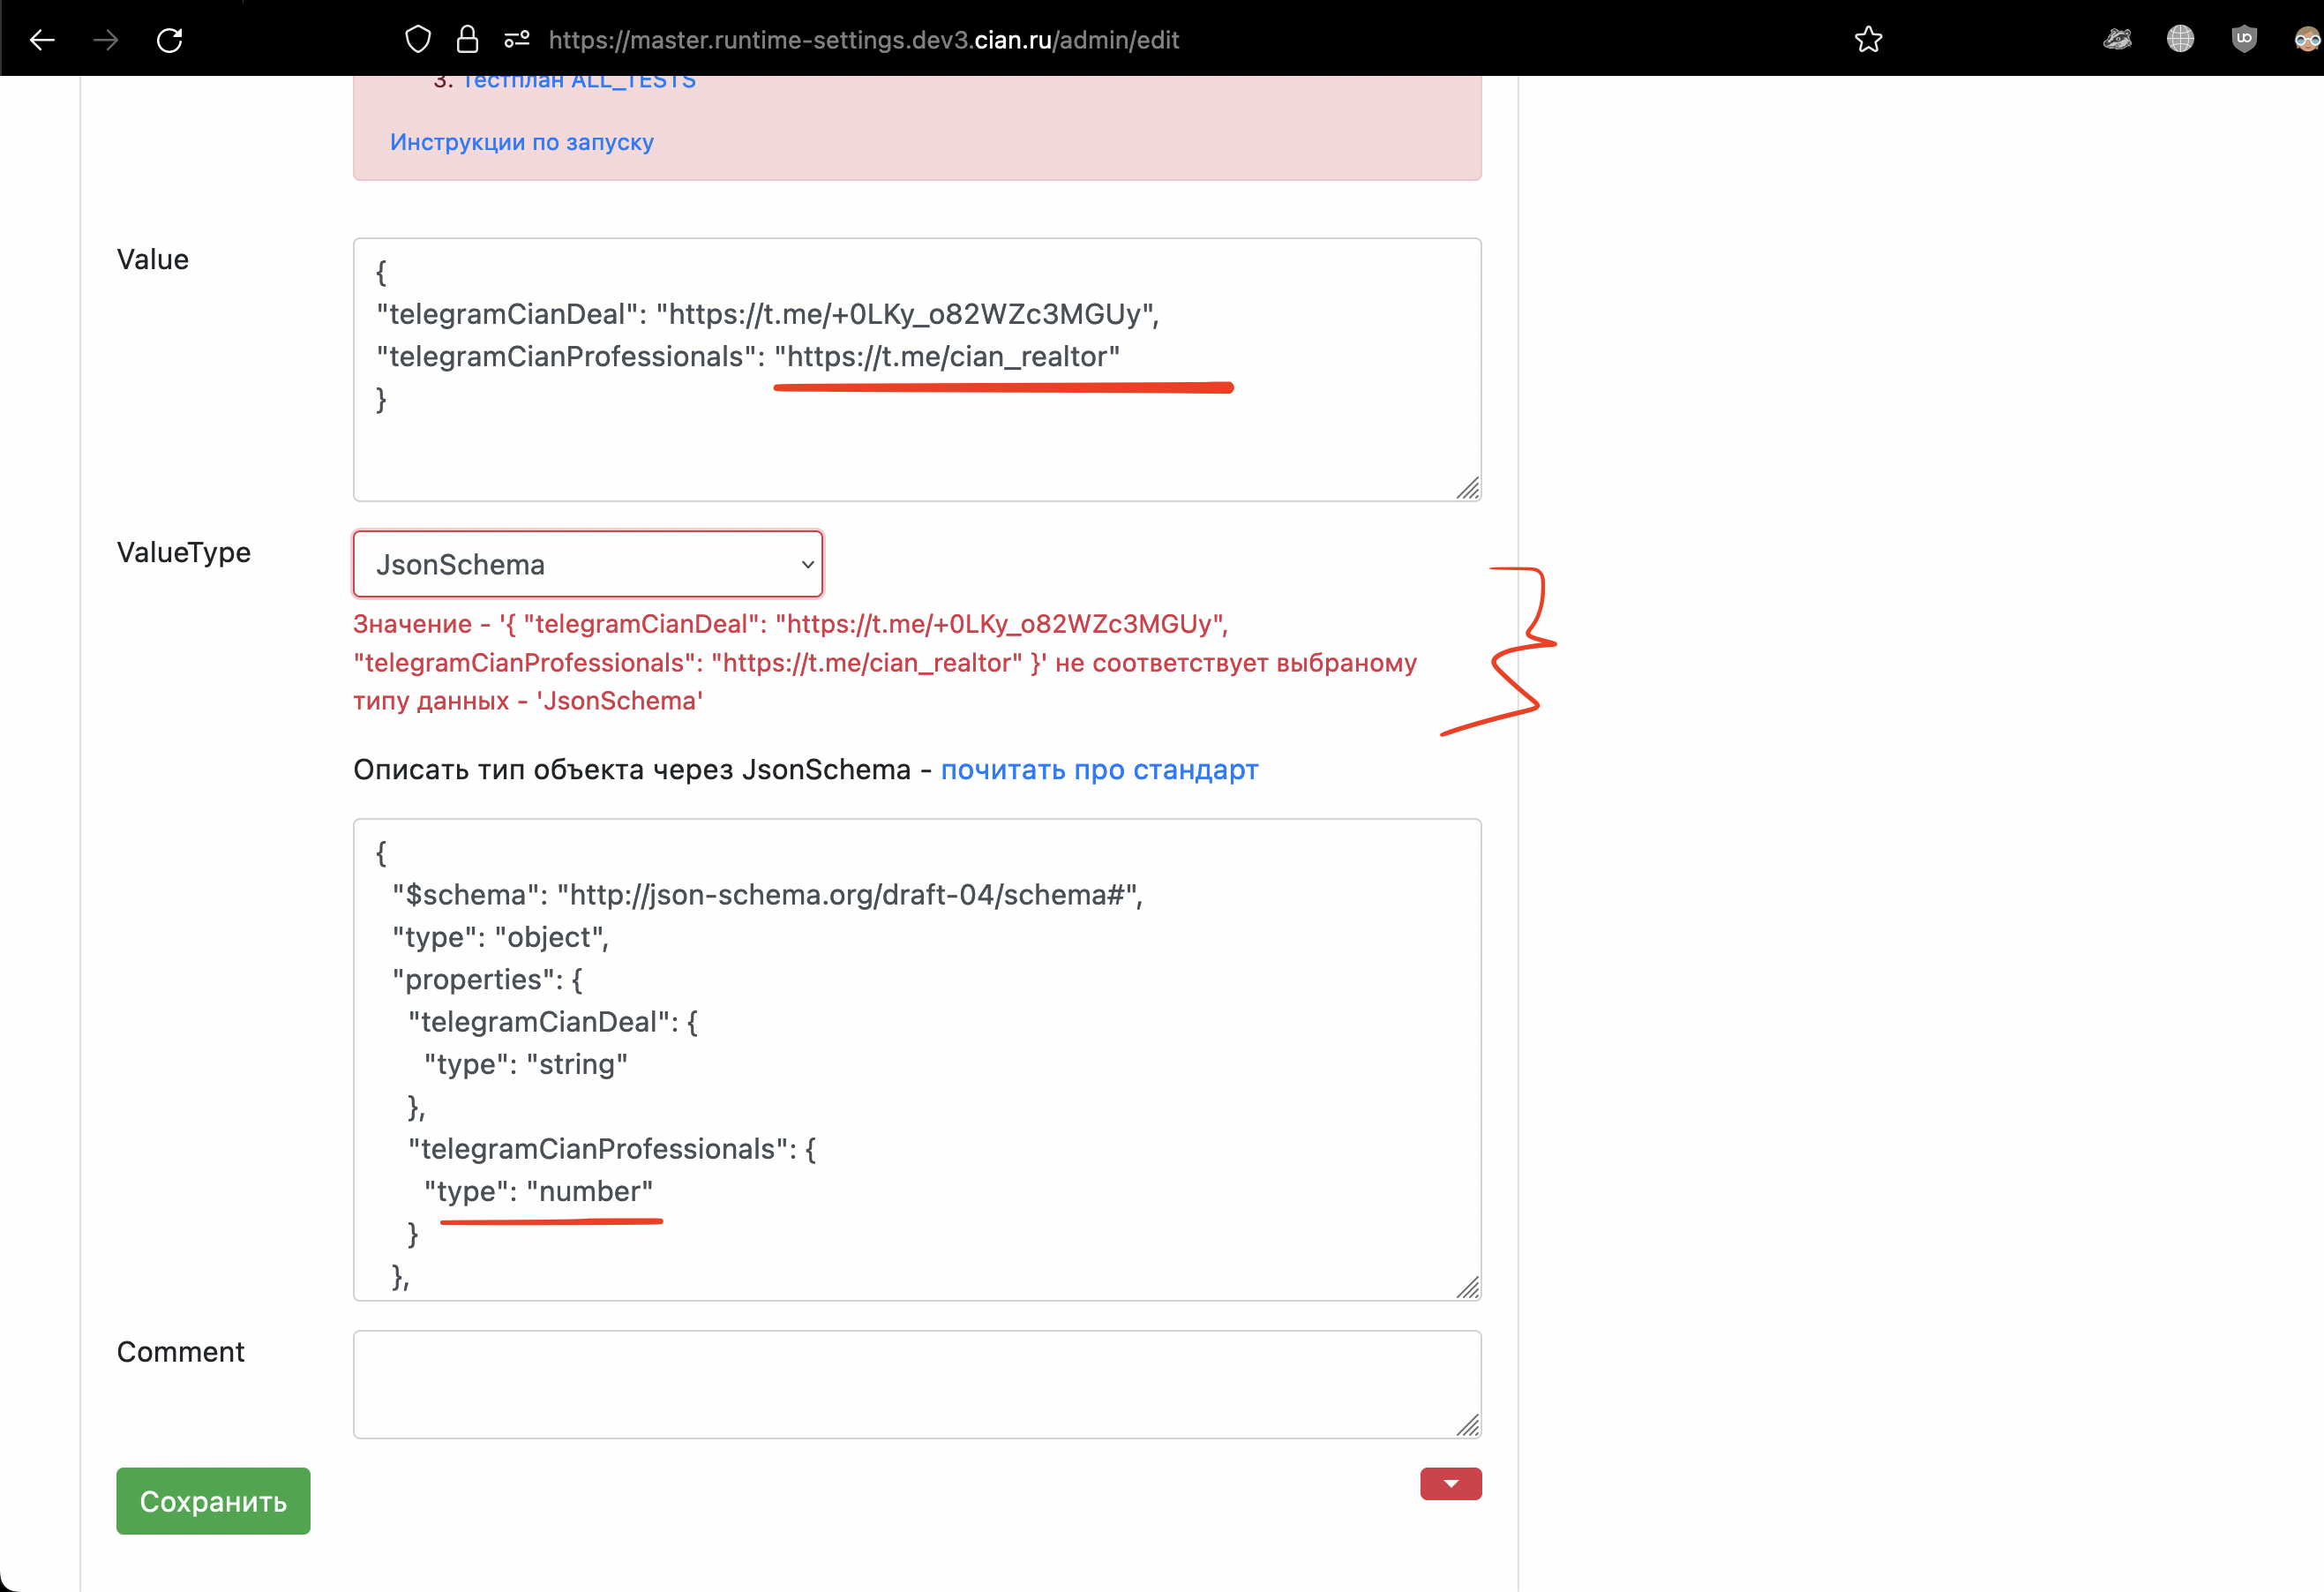Expand the red caret dropdown button
Screen dimensions: 2324x1592
1450,1484
